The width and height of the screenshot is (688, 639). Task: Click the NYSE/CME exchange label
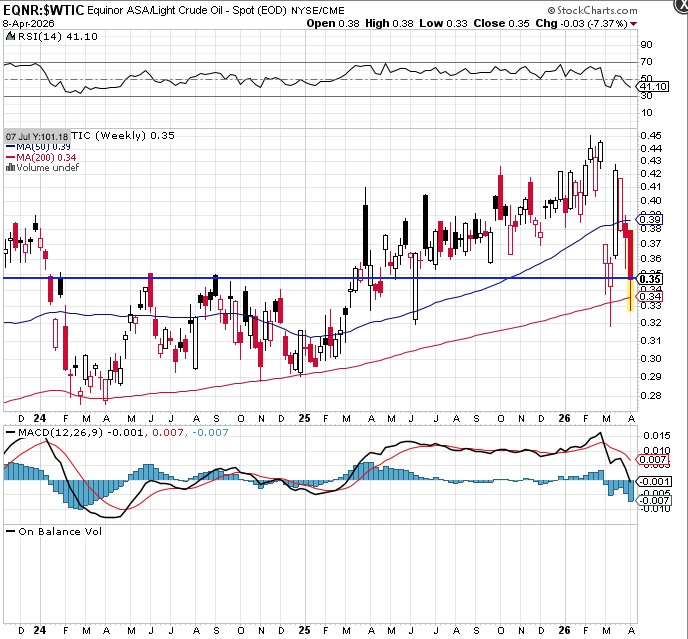318,11
